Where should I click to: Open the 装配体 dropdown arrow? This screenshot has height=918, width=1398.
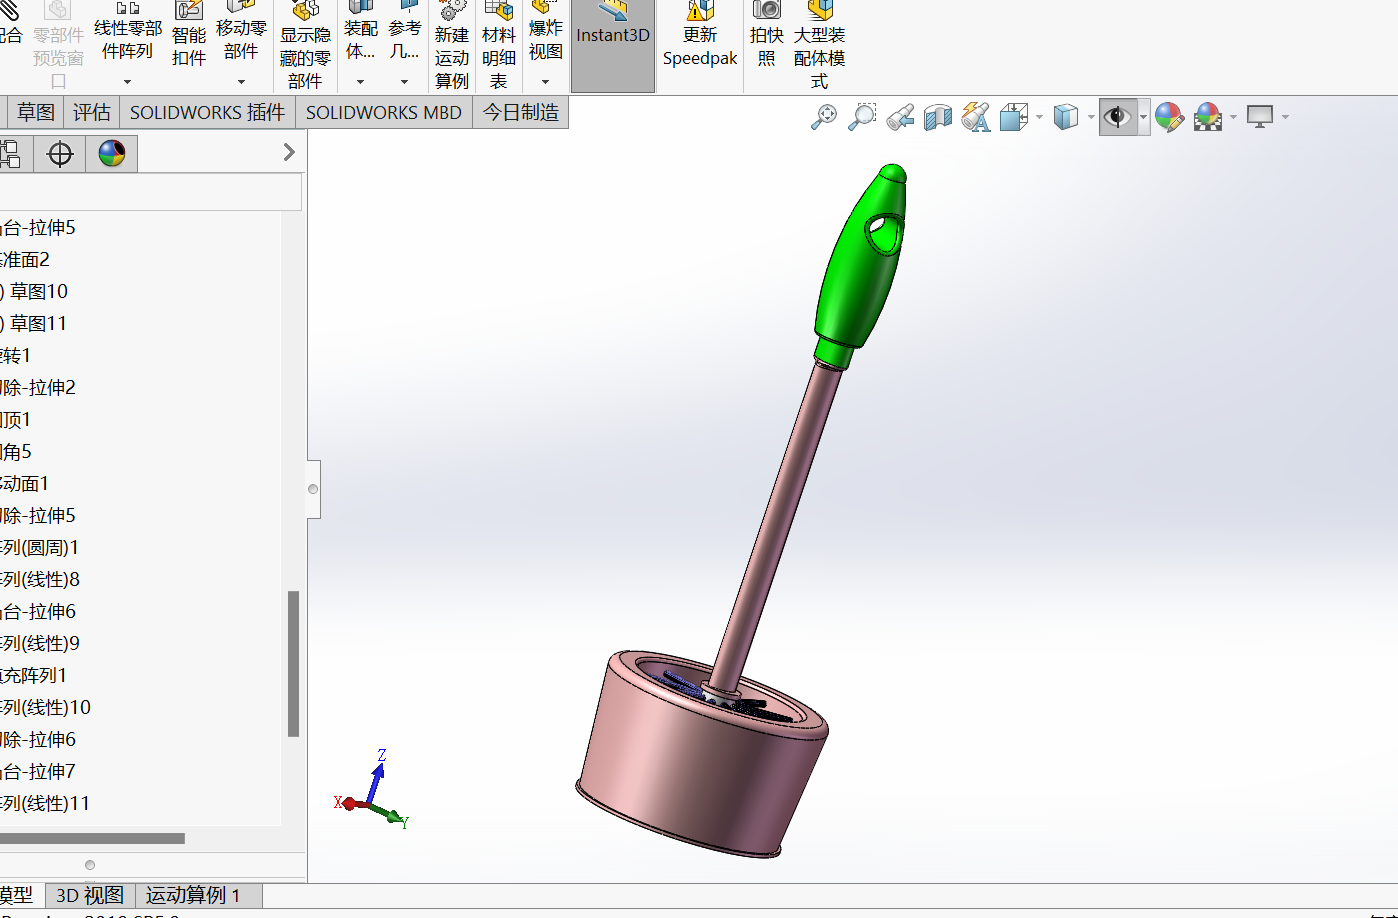click(x=360, y=82)
